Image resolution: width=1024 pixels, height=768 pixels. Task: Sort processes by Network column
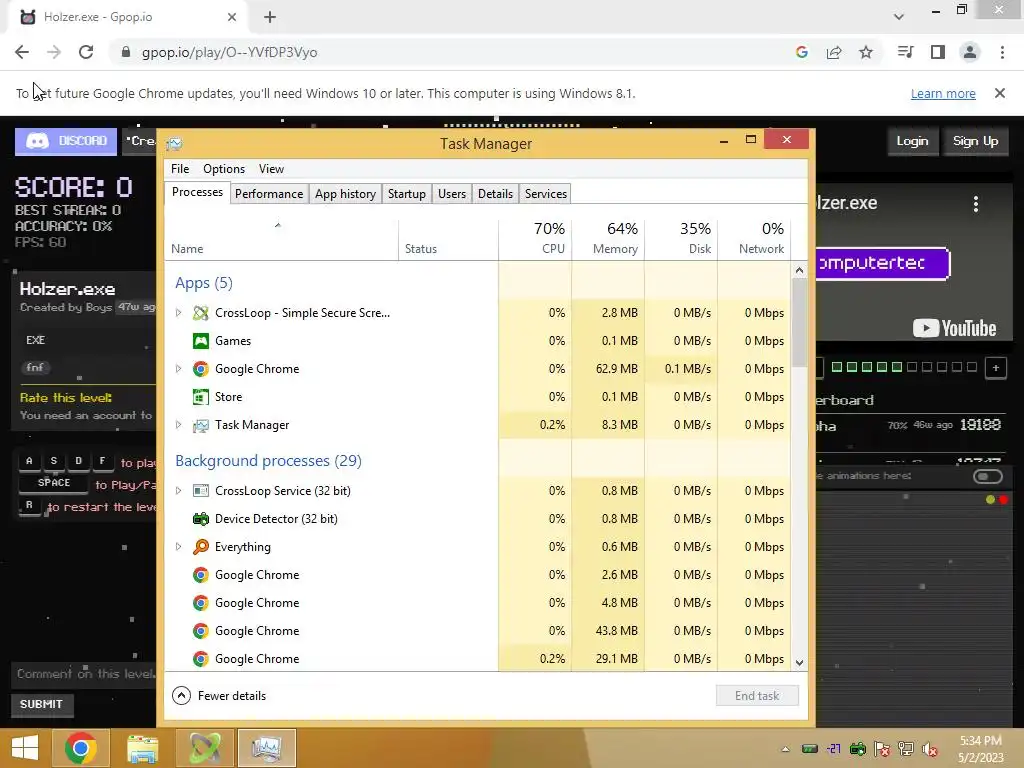(754, 238)
